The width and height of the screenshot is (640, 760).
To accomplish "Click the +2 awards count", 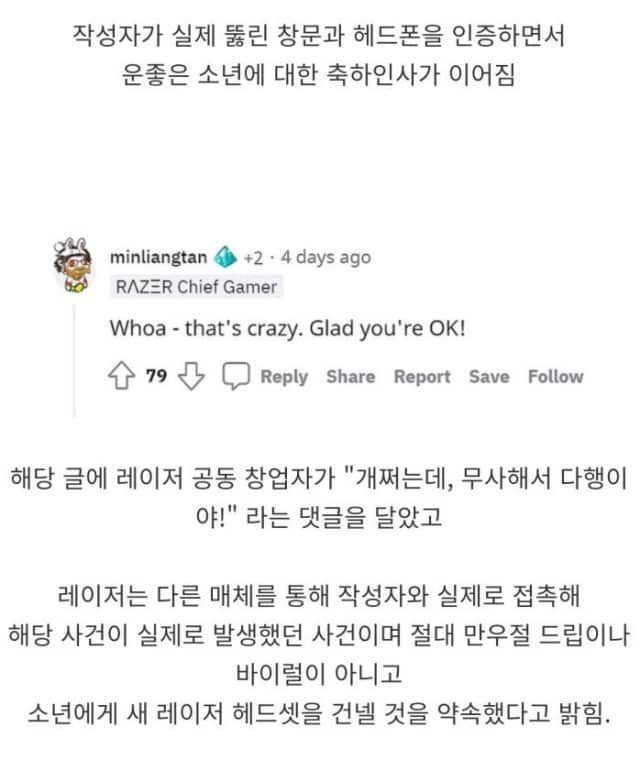I will [253, 257].
